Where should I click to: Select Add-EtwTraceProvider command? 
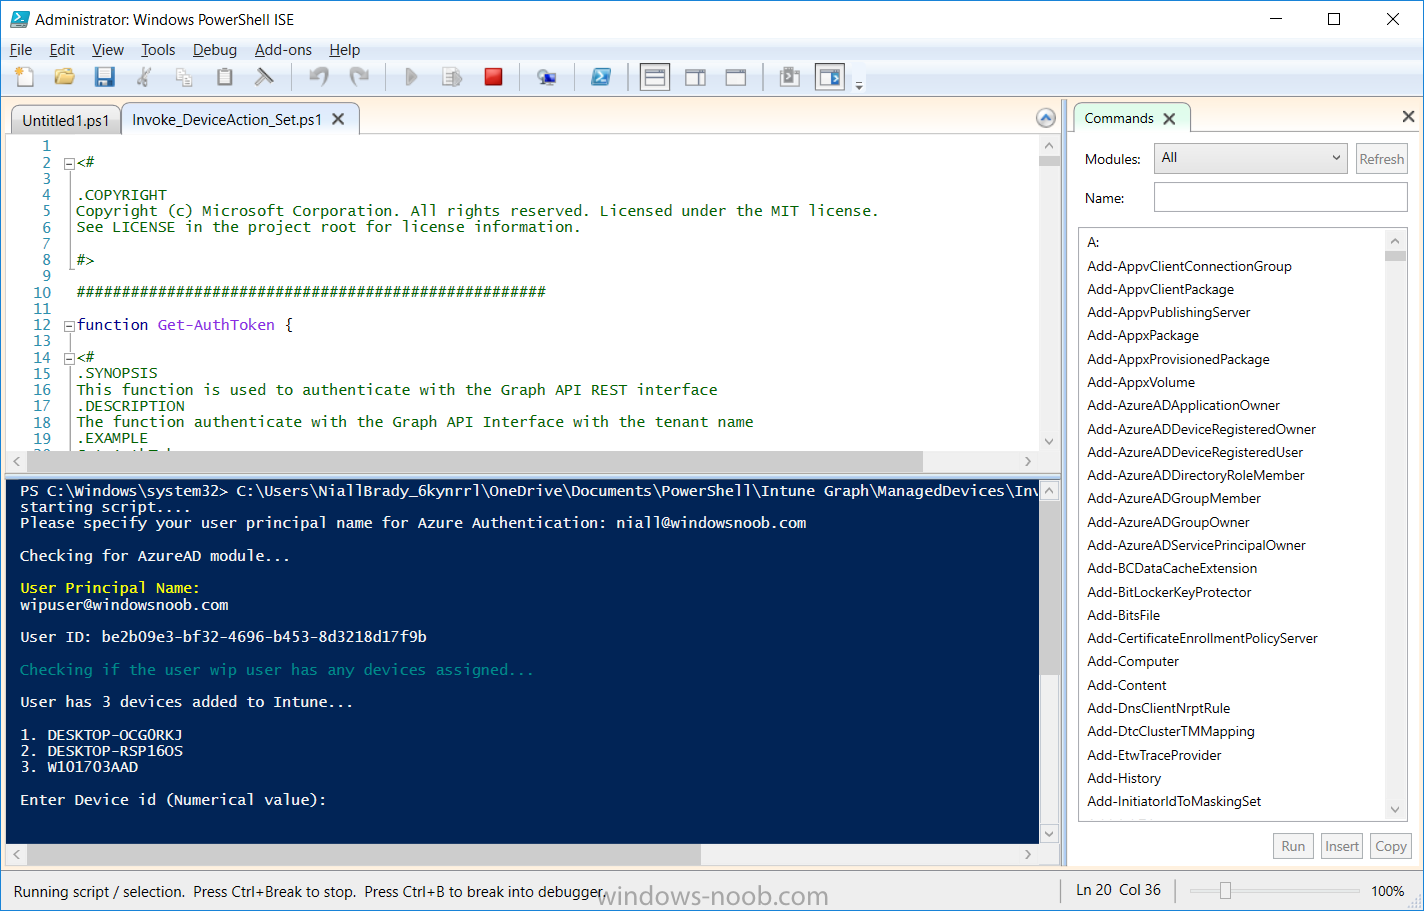click(1154, 755)
